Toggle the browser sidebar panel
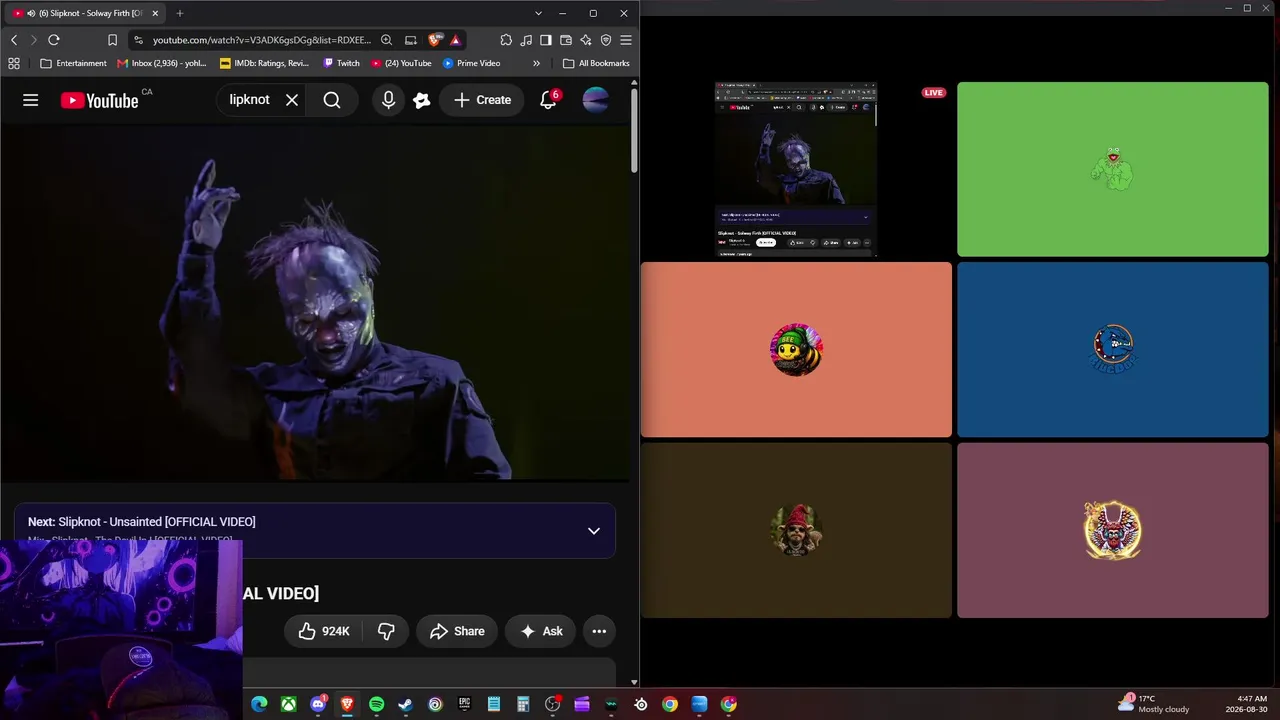Image resolution: width=1280 pixels, height=720 pixels. click(x=546, y=40)
